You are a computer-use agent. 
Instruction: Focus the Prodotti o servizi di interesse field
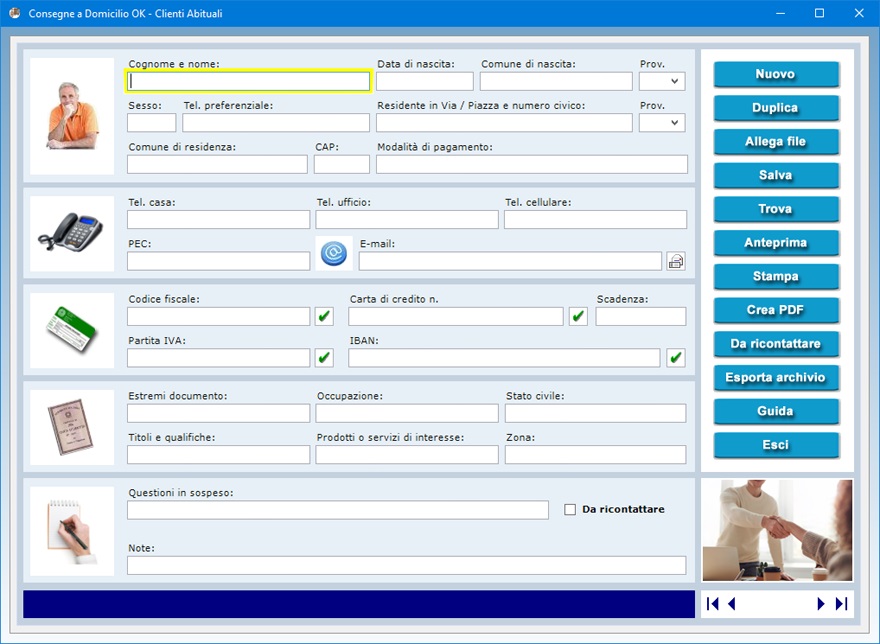(407, 455)
